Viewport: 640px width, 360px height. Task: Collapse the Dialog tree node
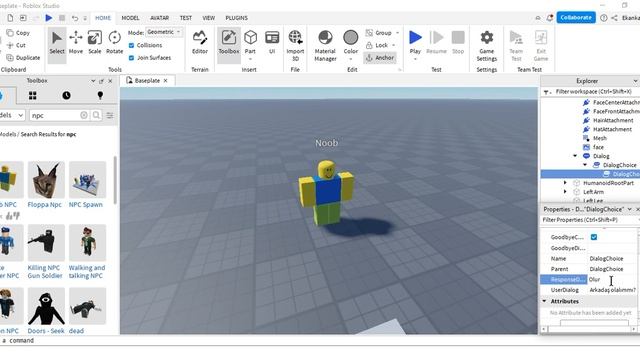click(x=575, y=156)
